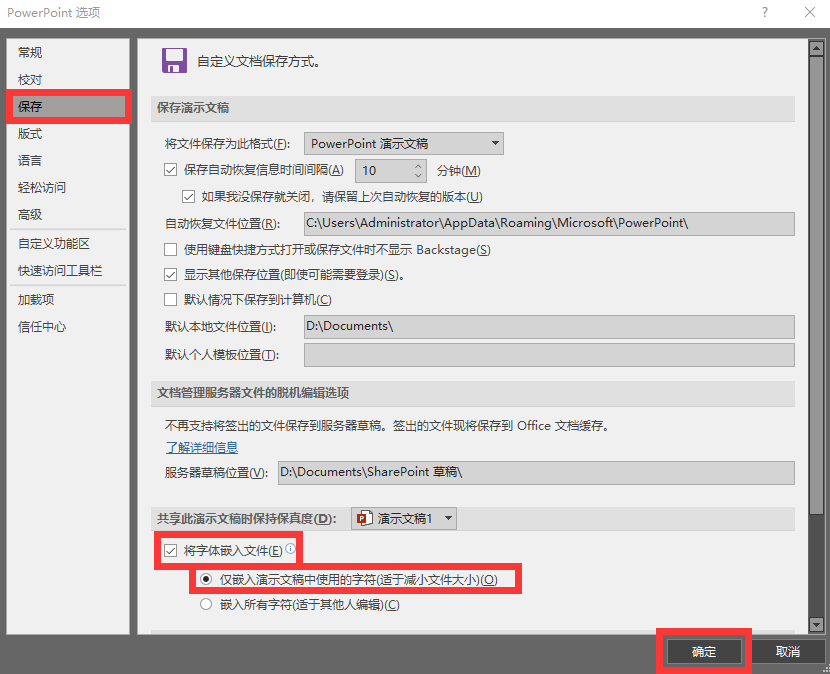This screenshot has height=674, width=830.
Task: Click the 服务器草稿位置 field
Action: pos(536,472)
